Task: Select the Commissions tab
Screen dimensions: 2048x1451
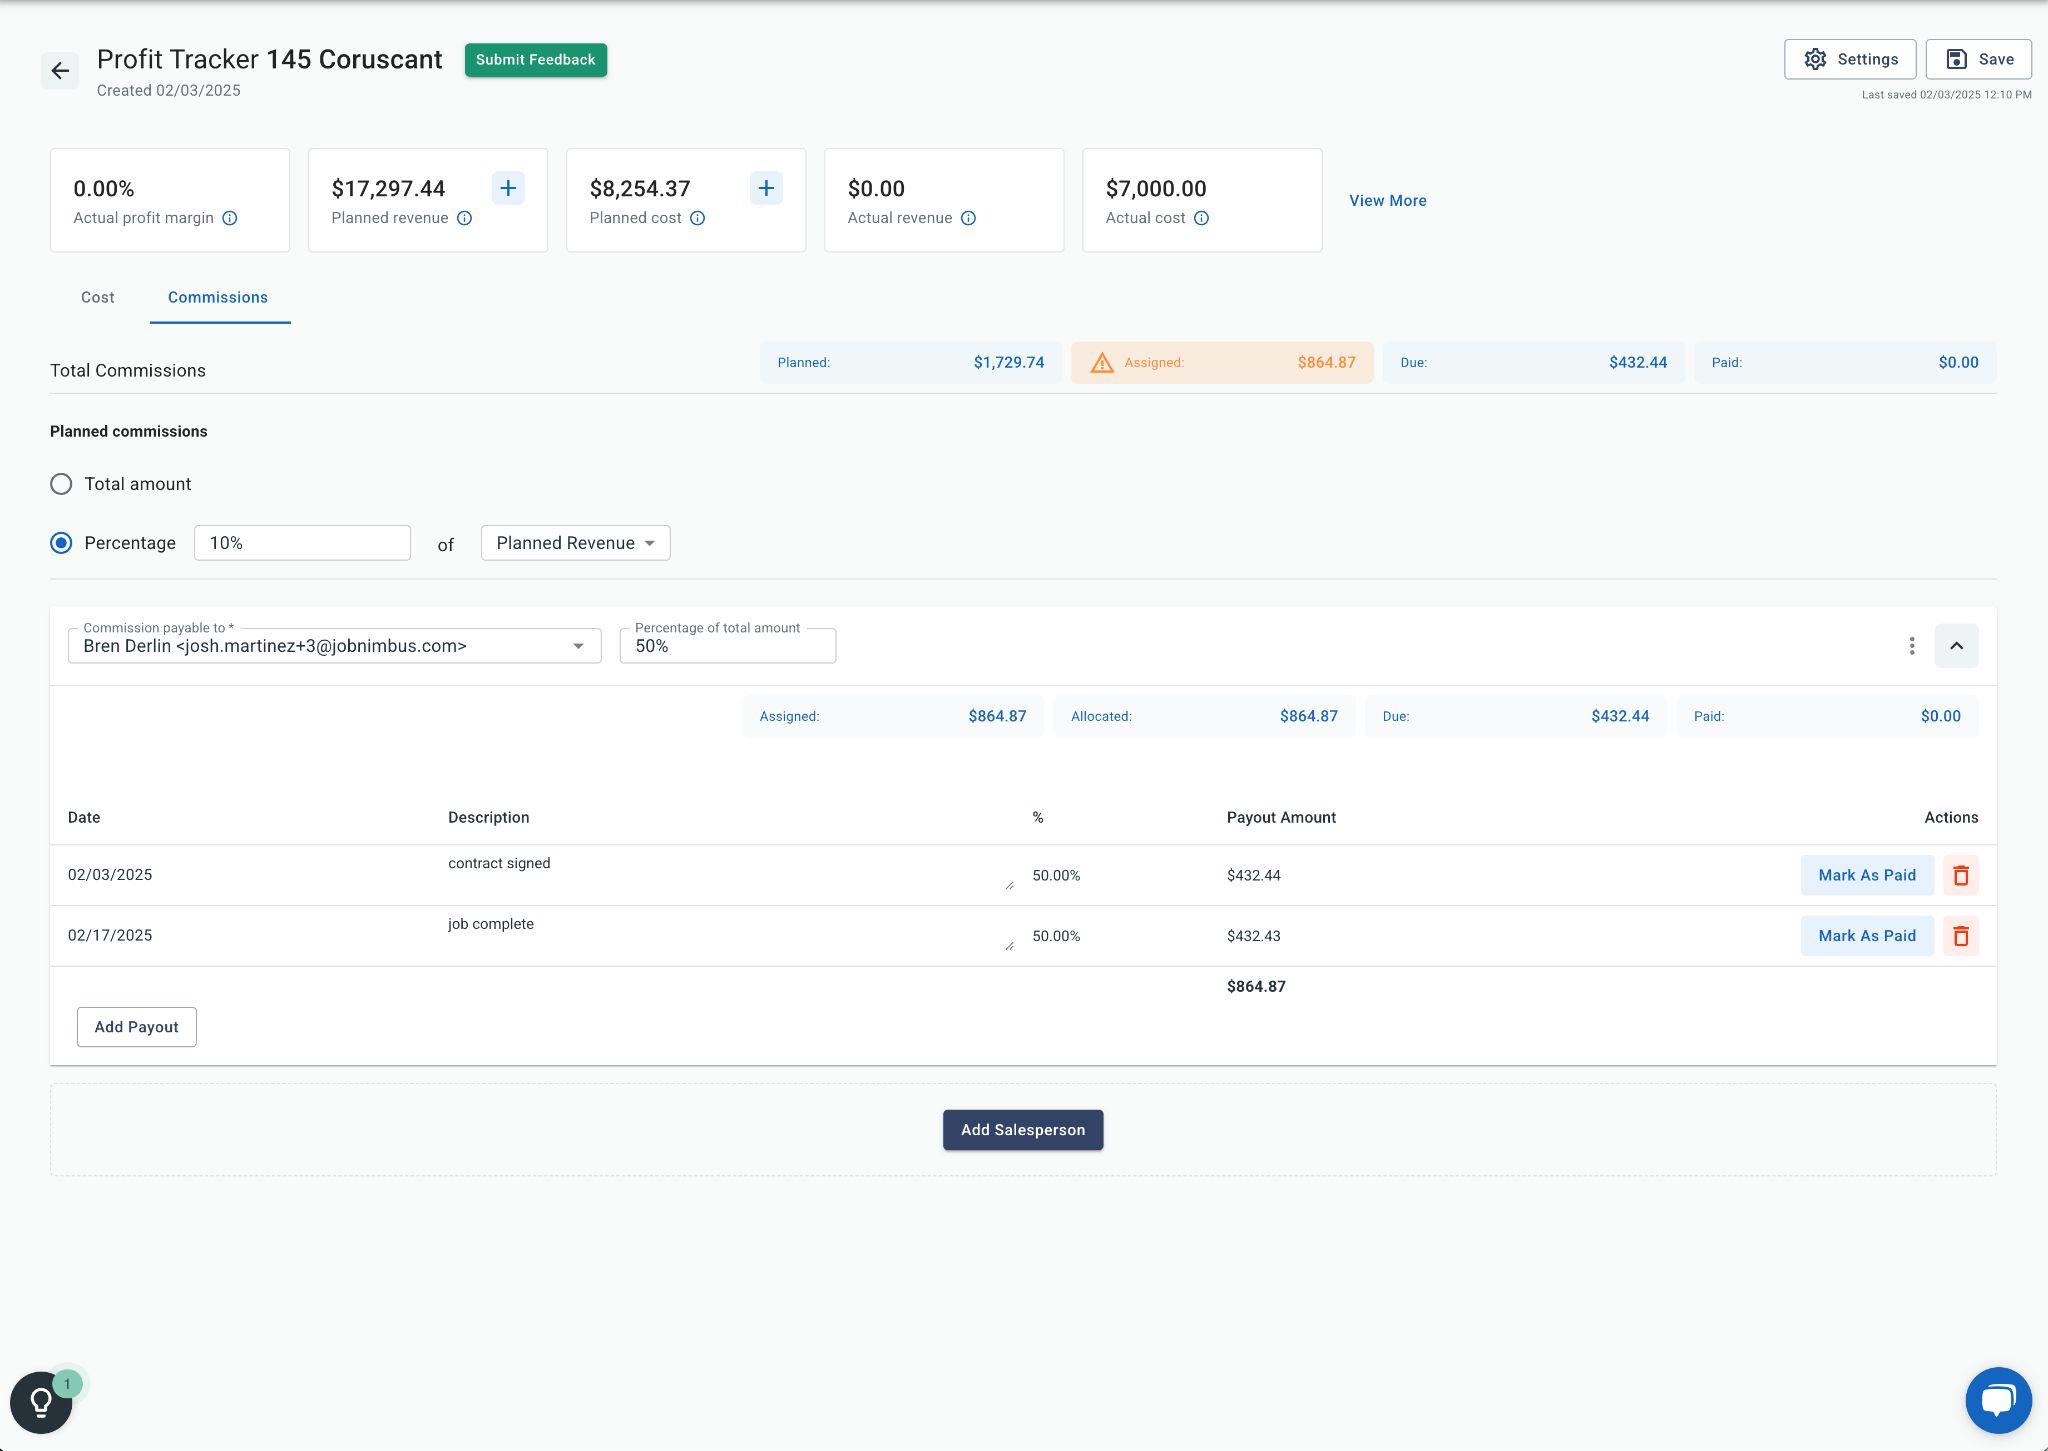Action: [218, 298]
